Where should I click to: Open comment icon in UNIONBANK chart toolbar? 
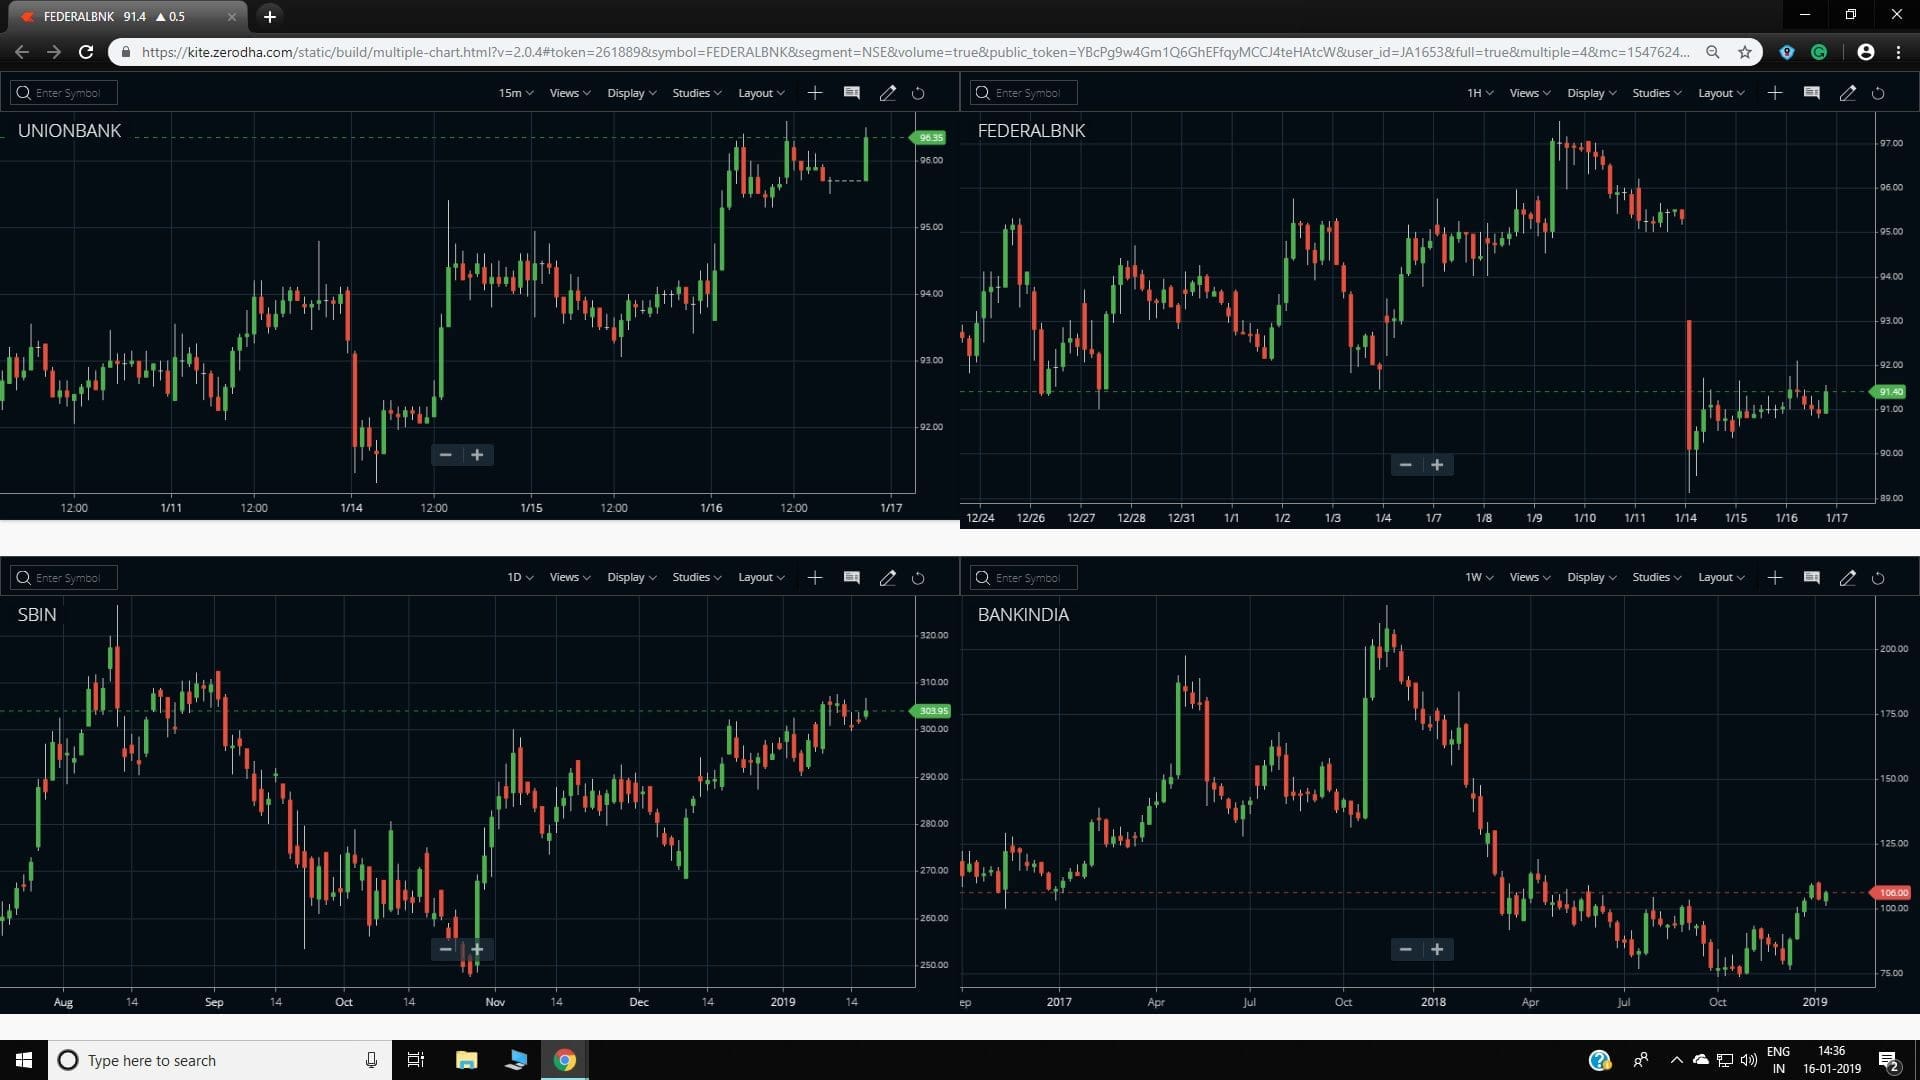click(852, 93)
